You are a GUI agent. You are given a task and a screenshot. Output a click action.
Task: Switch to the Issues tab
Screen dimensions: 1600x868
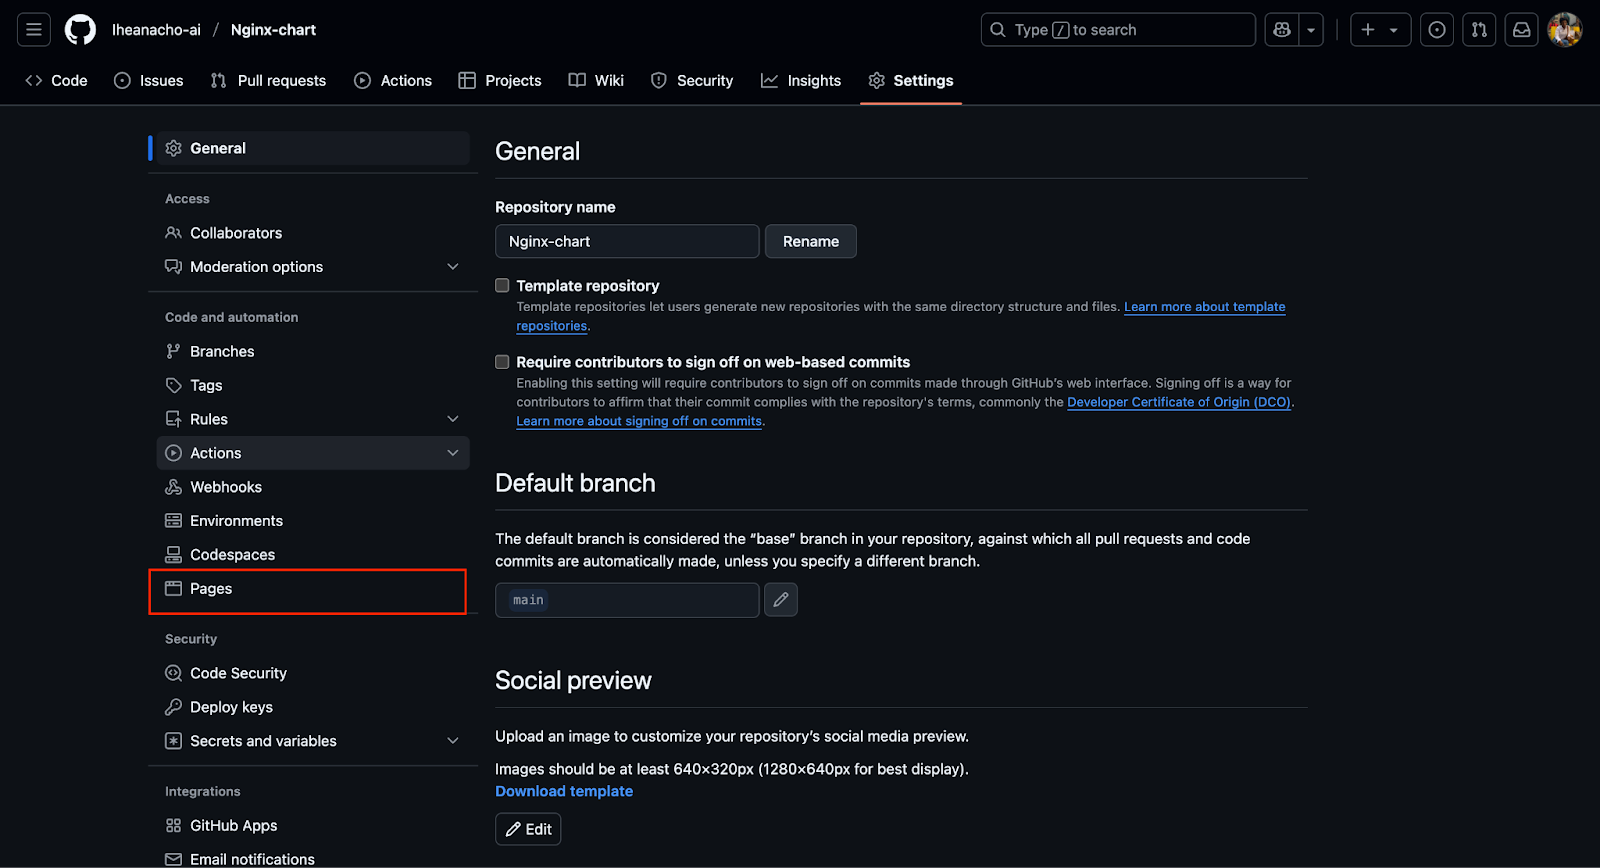pyautogui.click(x=149, y=80)
